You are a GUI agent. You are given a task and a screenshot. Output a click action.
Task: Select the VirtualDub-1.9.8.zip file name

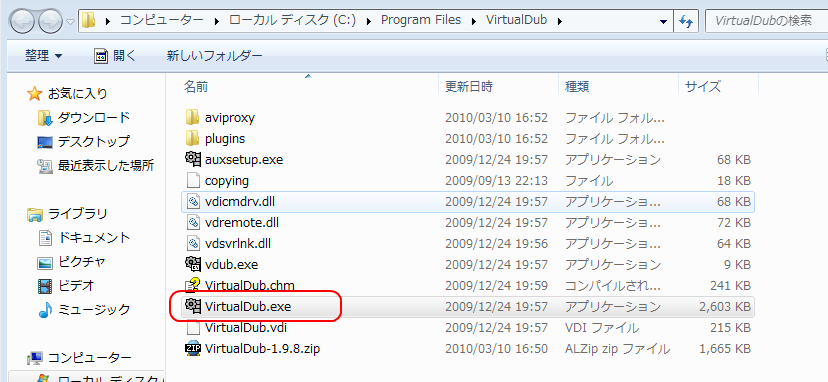[x=262, y=348]
